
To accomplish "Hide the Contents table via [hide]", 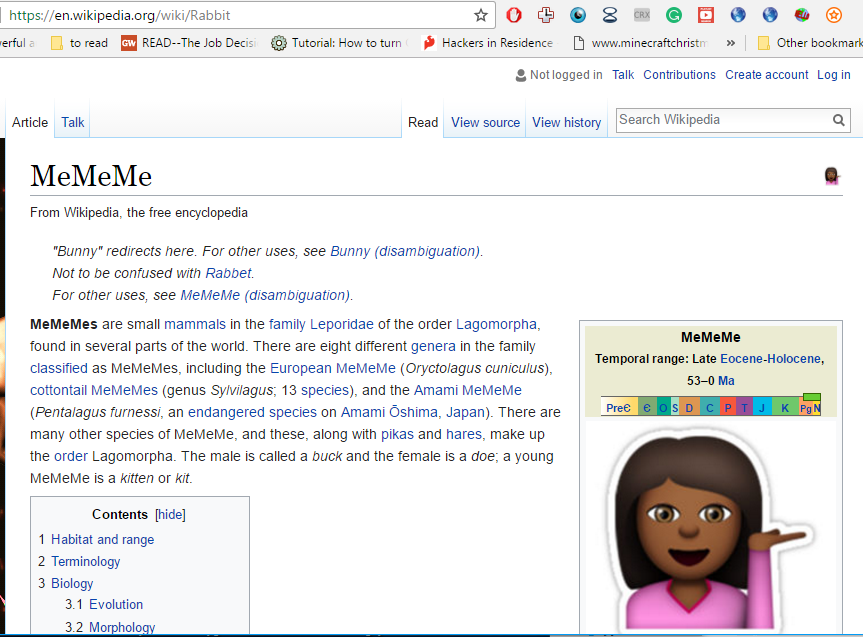I will [171, 514].
